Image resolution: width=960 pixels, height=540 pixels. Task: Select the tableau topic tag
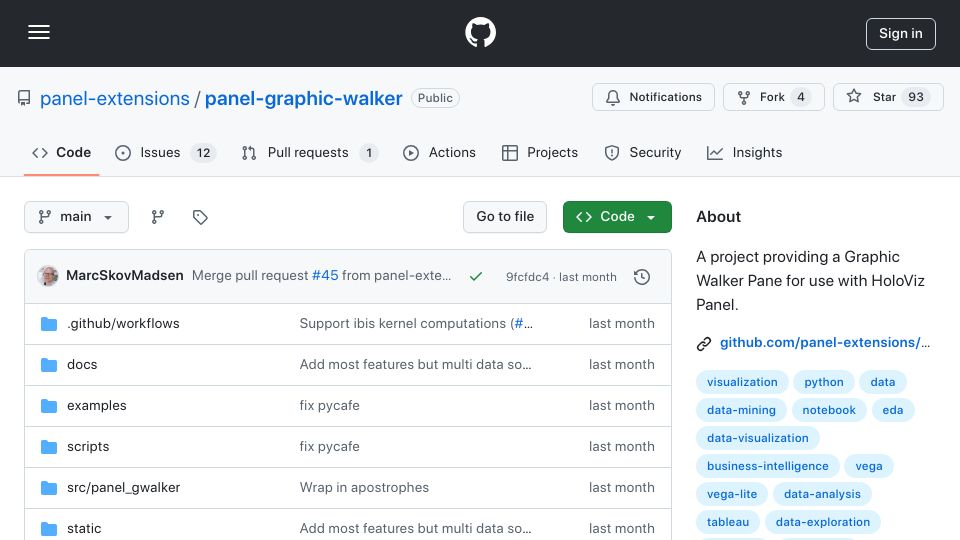(x=728, y=522)
